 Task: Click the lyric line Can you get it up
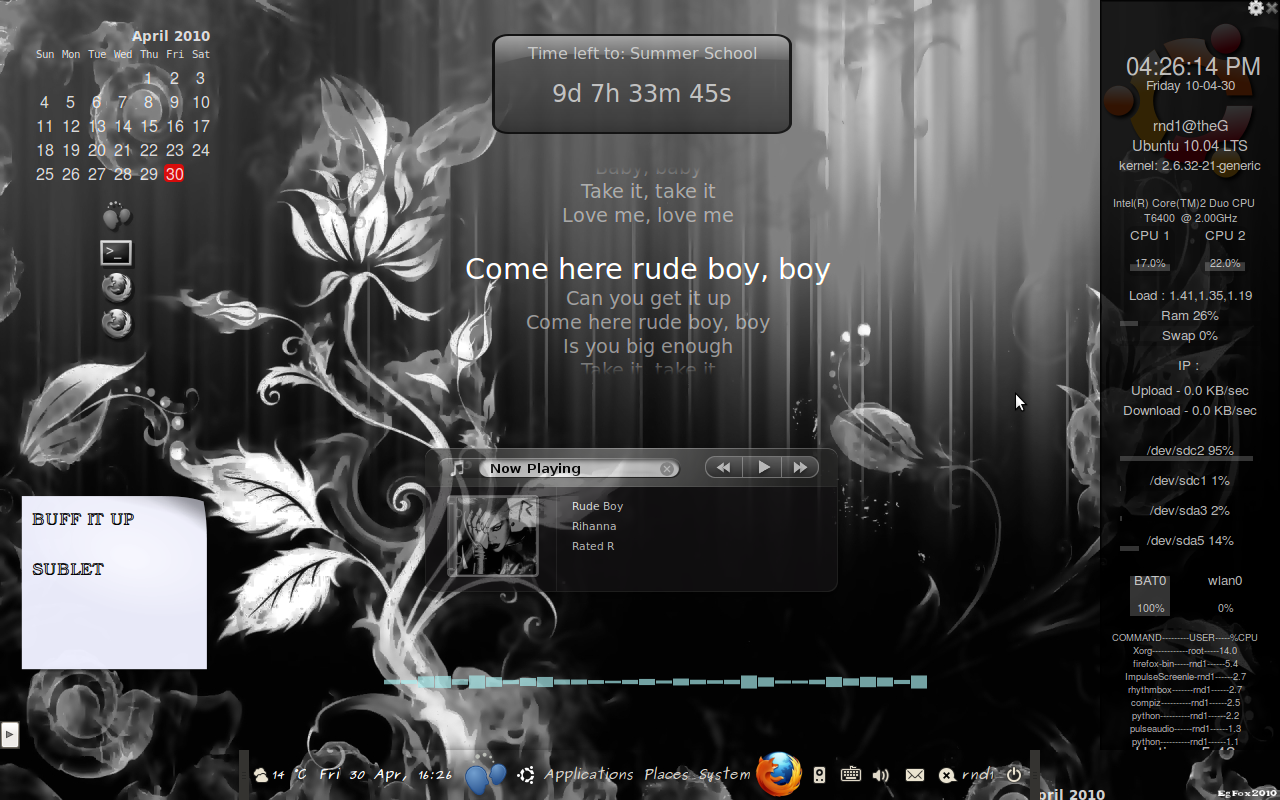point(648,298)
